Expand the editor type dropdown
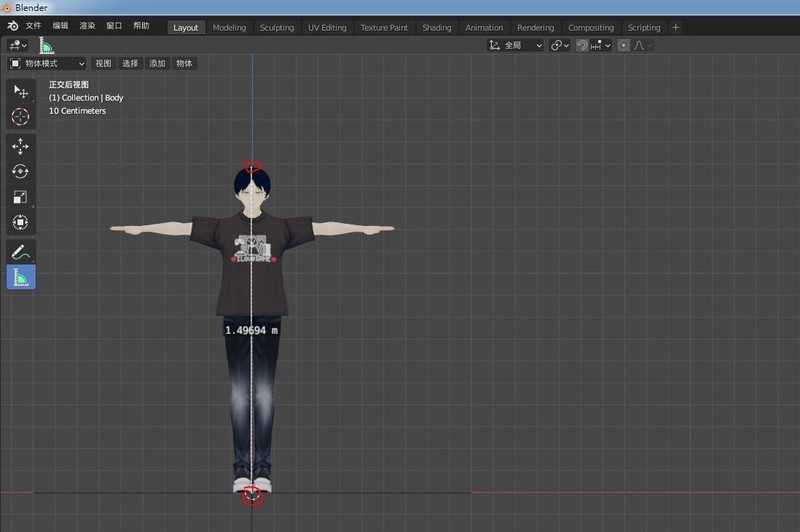800x532 pixels. 18,45
